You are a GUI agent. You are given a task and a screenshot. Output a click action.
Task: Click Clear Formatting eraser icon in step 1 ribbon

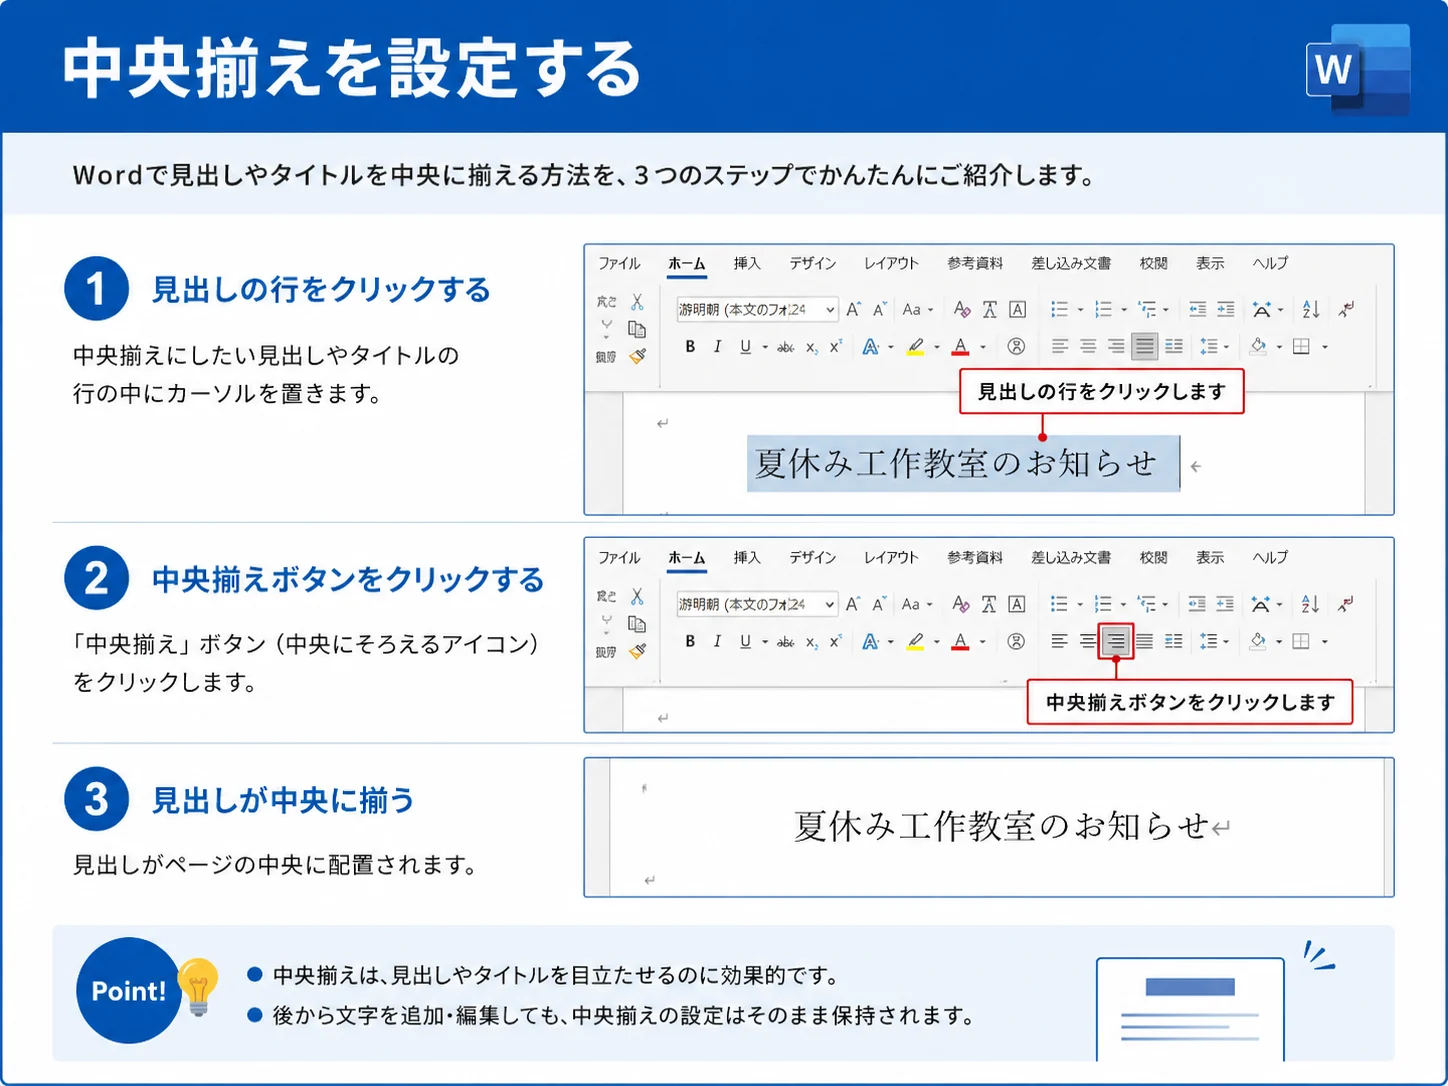pos(961,310)
